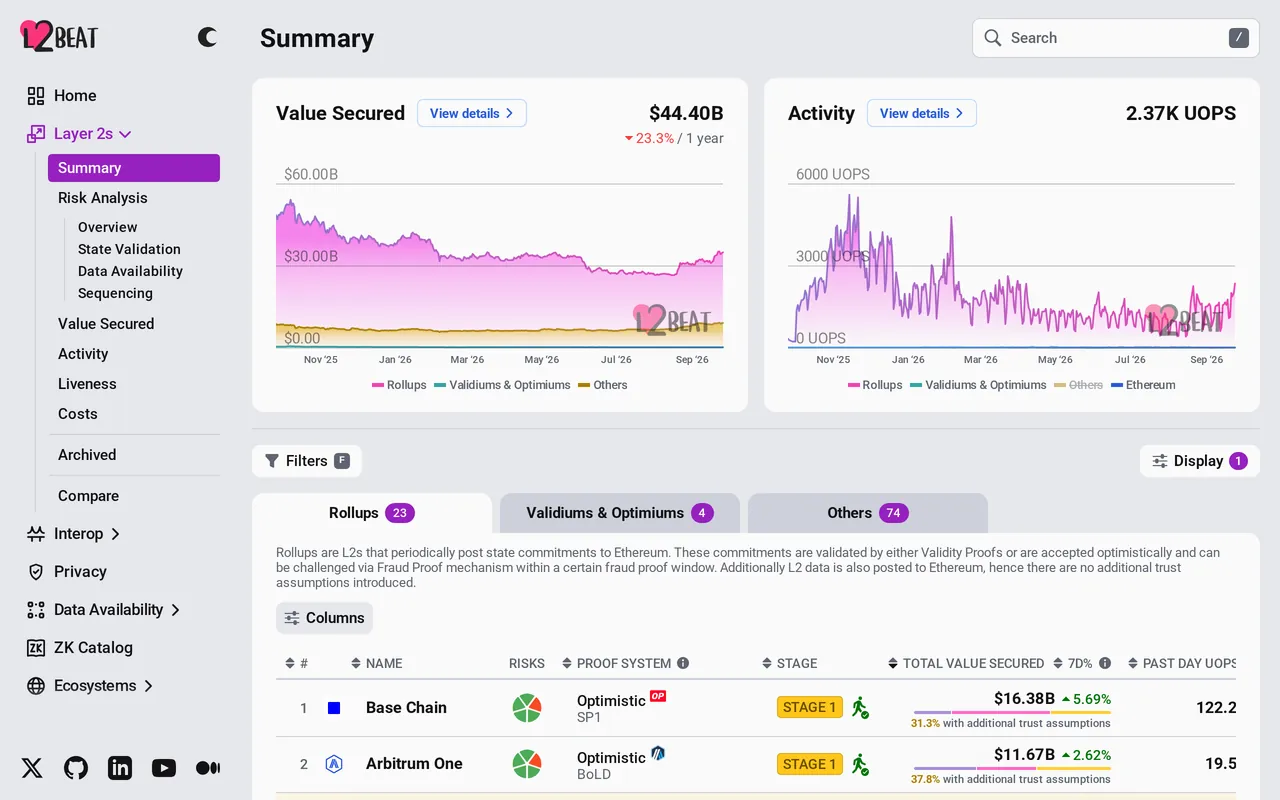Viewport: 1280px width, 800px height.
Task: Toggle Ethereum series in Activity legend
Action: click(x=1143, y=385)
